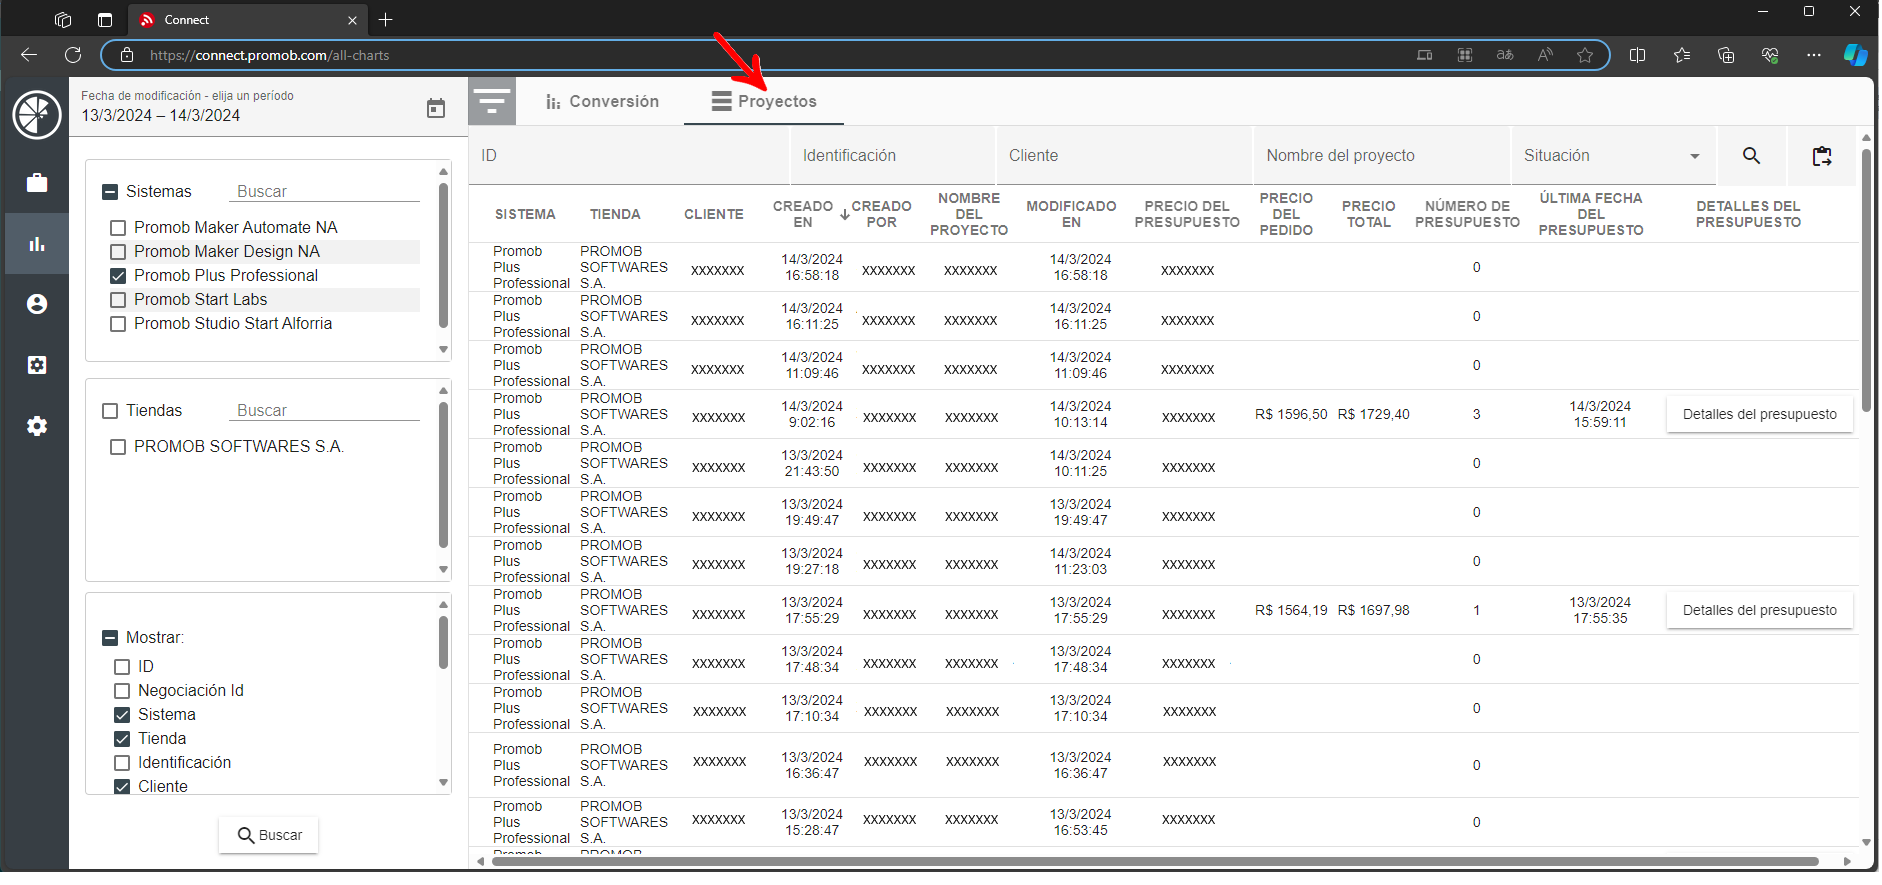The image size is (1882, 885).
Task: Click the ID filter field
Action: pos(629,156)
